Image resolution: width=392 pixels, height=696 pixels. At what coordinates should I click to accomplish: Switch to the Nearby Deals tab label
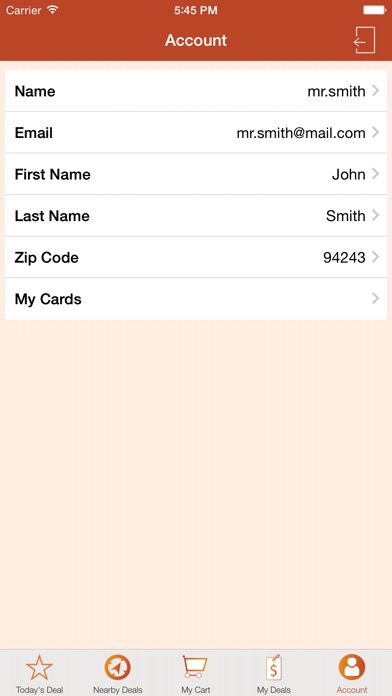pos(118,690)
